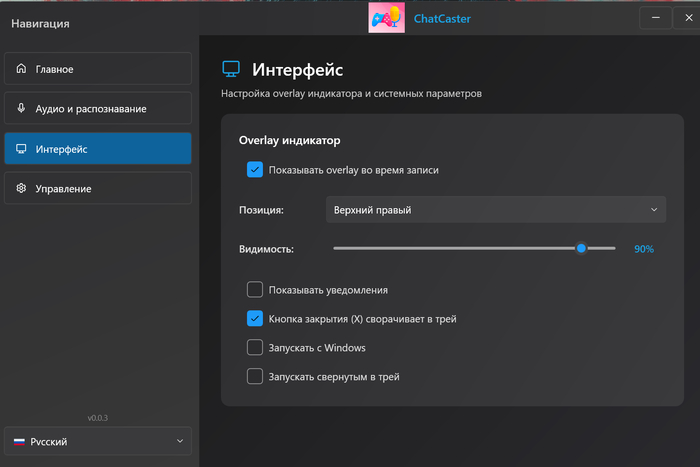Uncheck Кнопка закрытия (X) сворачивает в трей
700x467 pixels.
(x=255, y=319)
